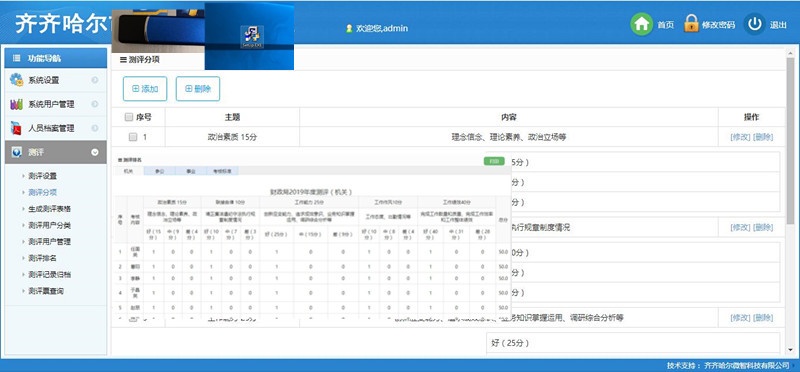Open 生成测评表格 in the sidebar
The image size is (800, 372).
(x=49, y=209)
